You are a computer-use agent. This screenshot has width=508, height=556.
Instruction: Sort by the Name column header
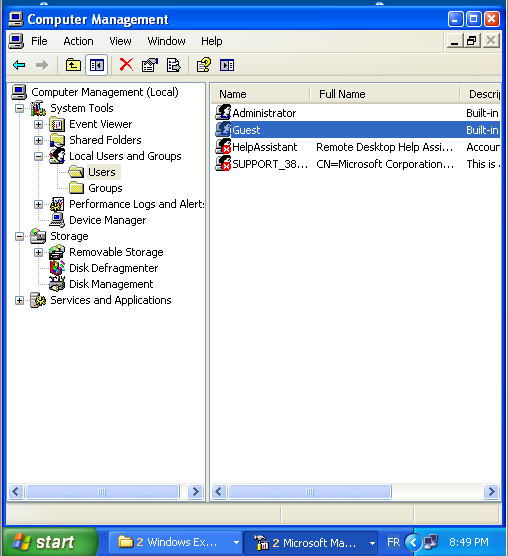pos(261,94)
